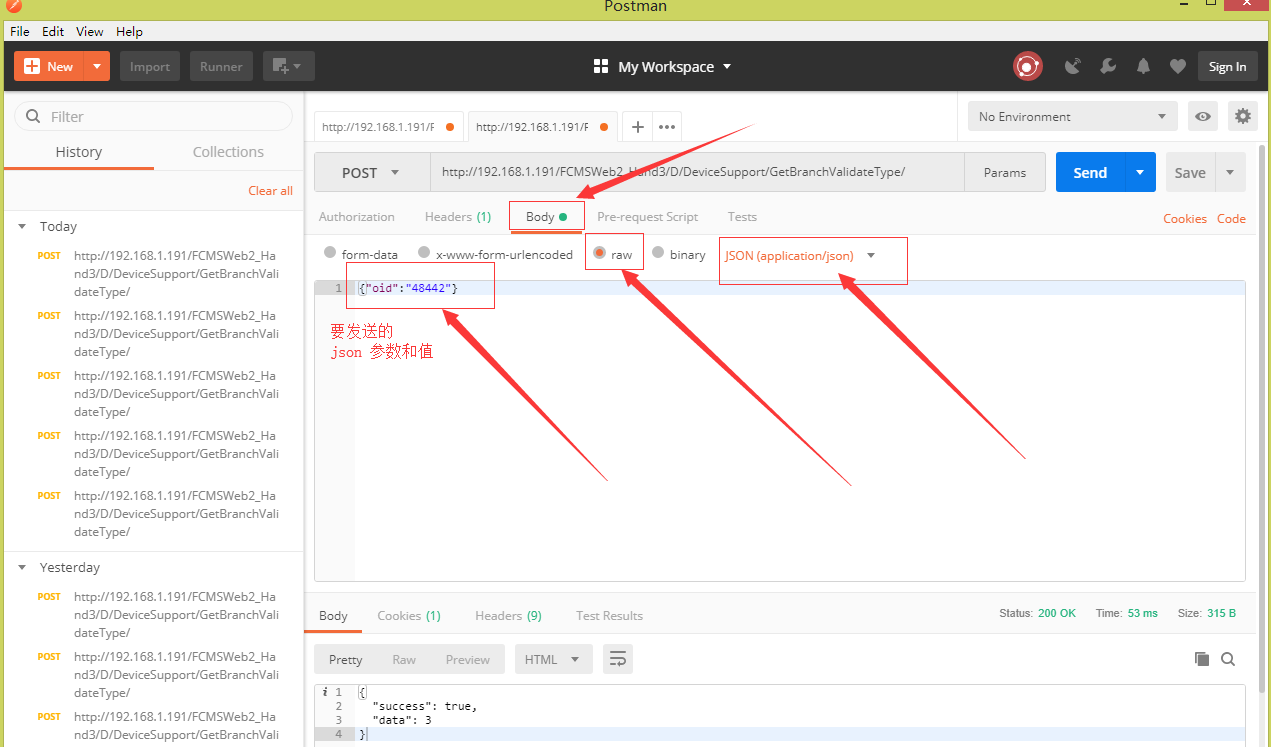Open the Pre-request Script tab
Screen dimensions: 1271x747
pos(647,217)
